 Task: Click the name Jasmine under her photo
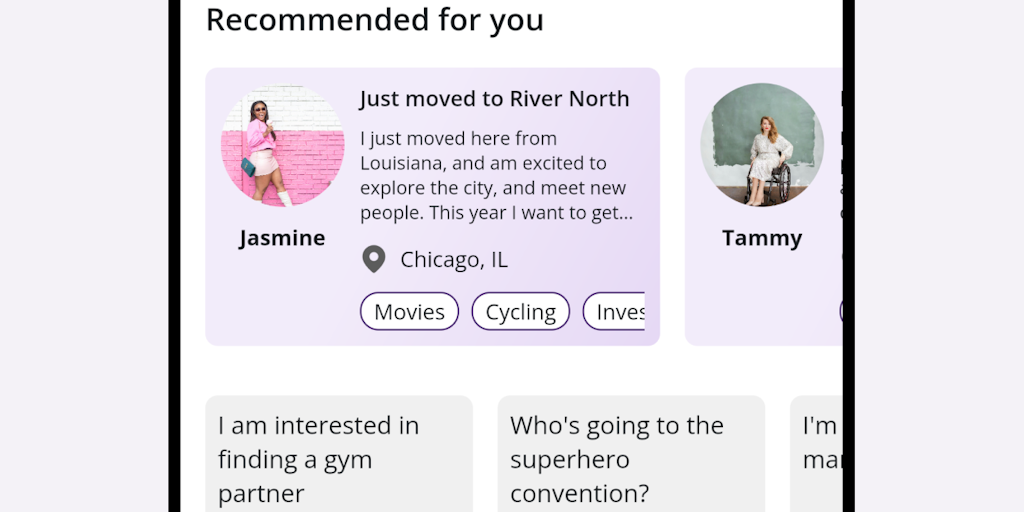[282, 238]
